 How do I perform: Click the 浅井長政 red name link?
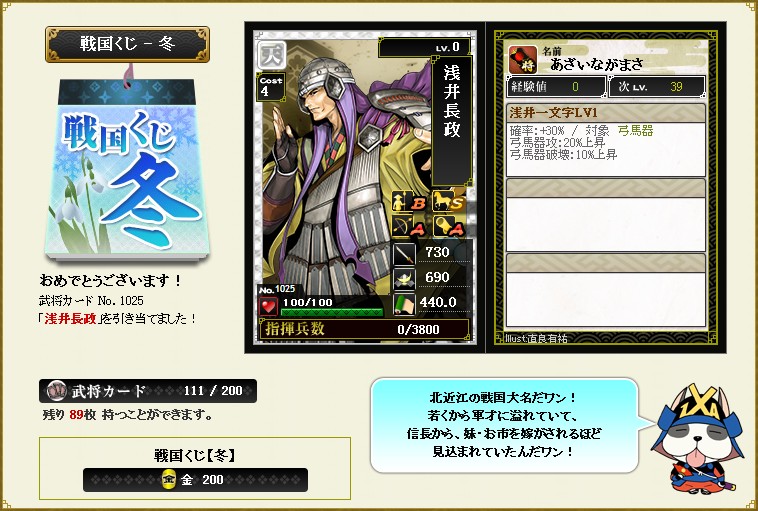coord(71,319)
